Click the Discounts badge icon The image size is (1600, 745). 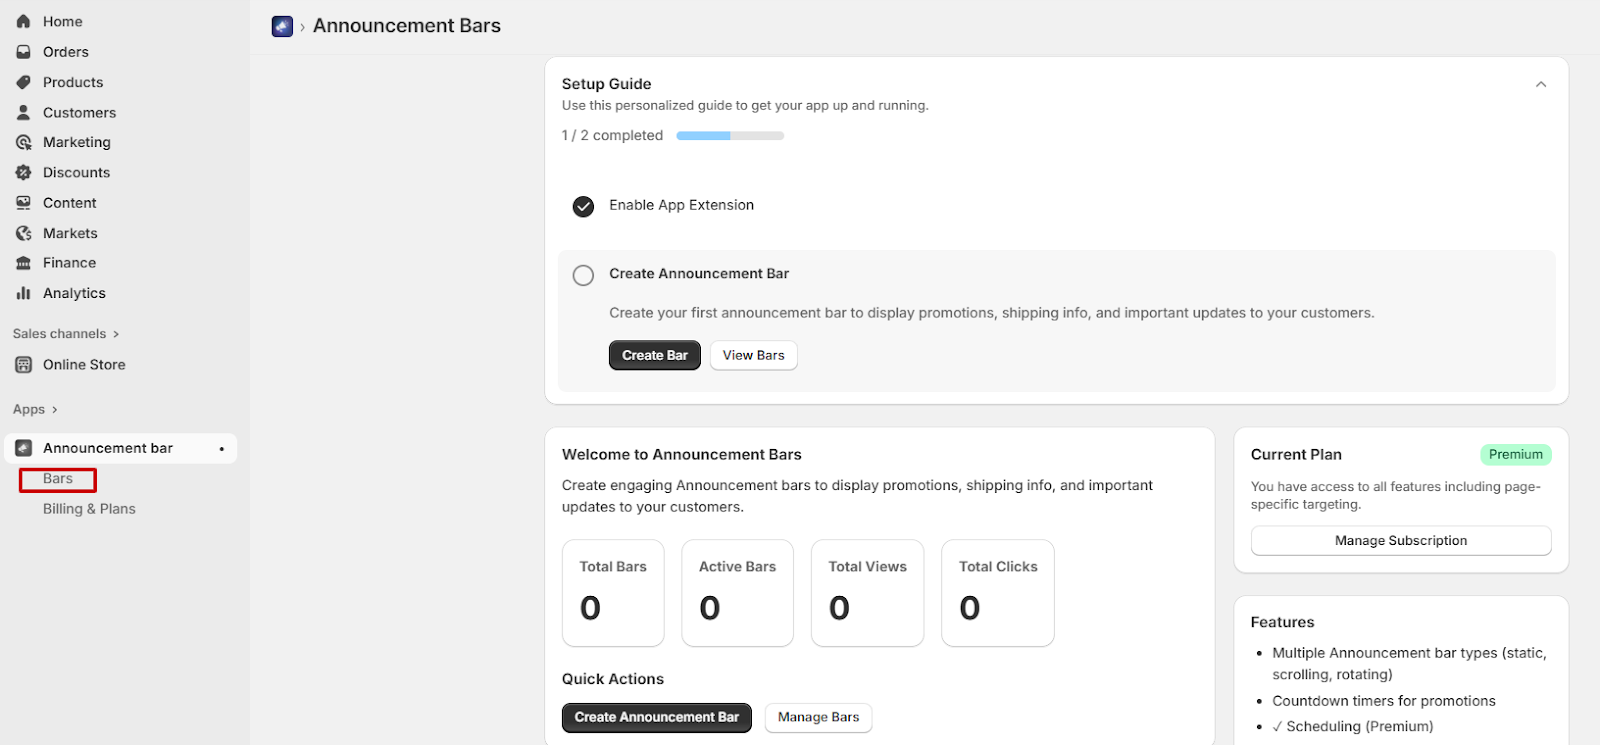point(23,173)
